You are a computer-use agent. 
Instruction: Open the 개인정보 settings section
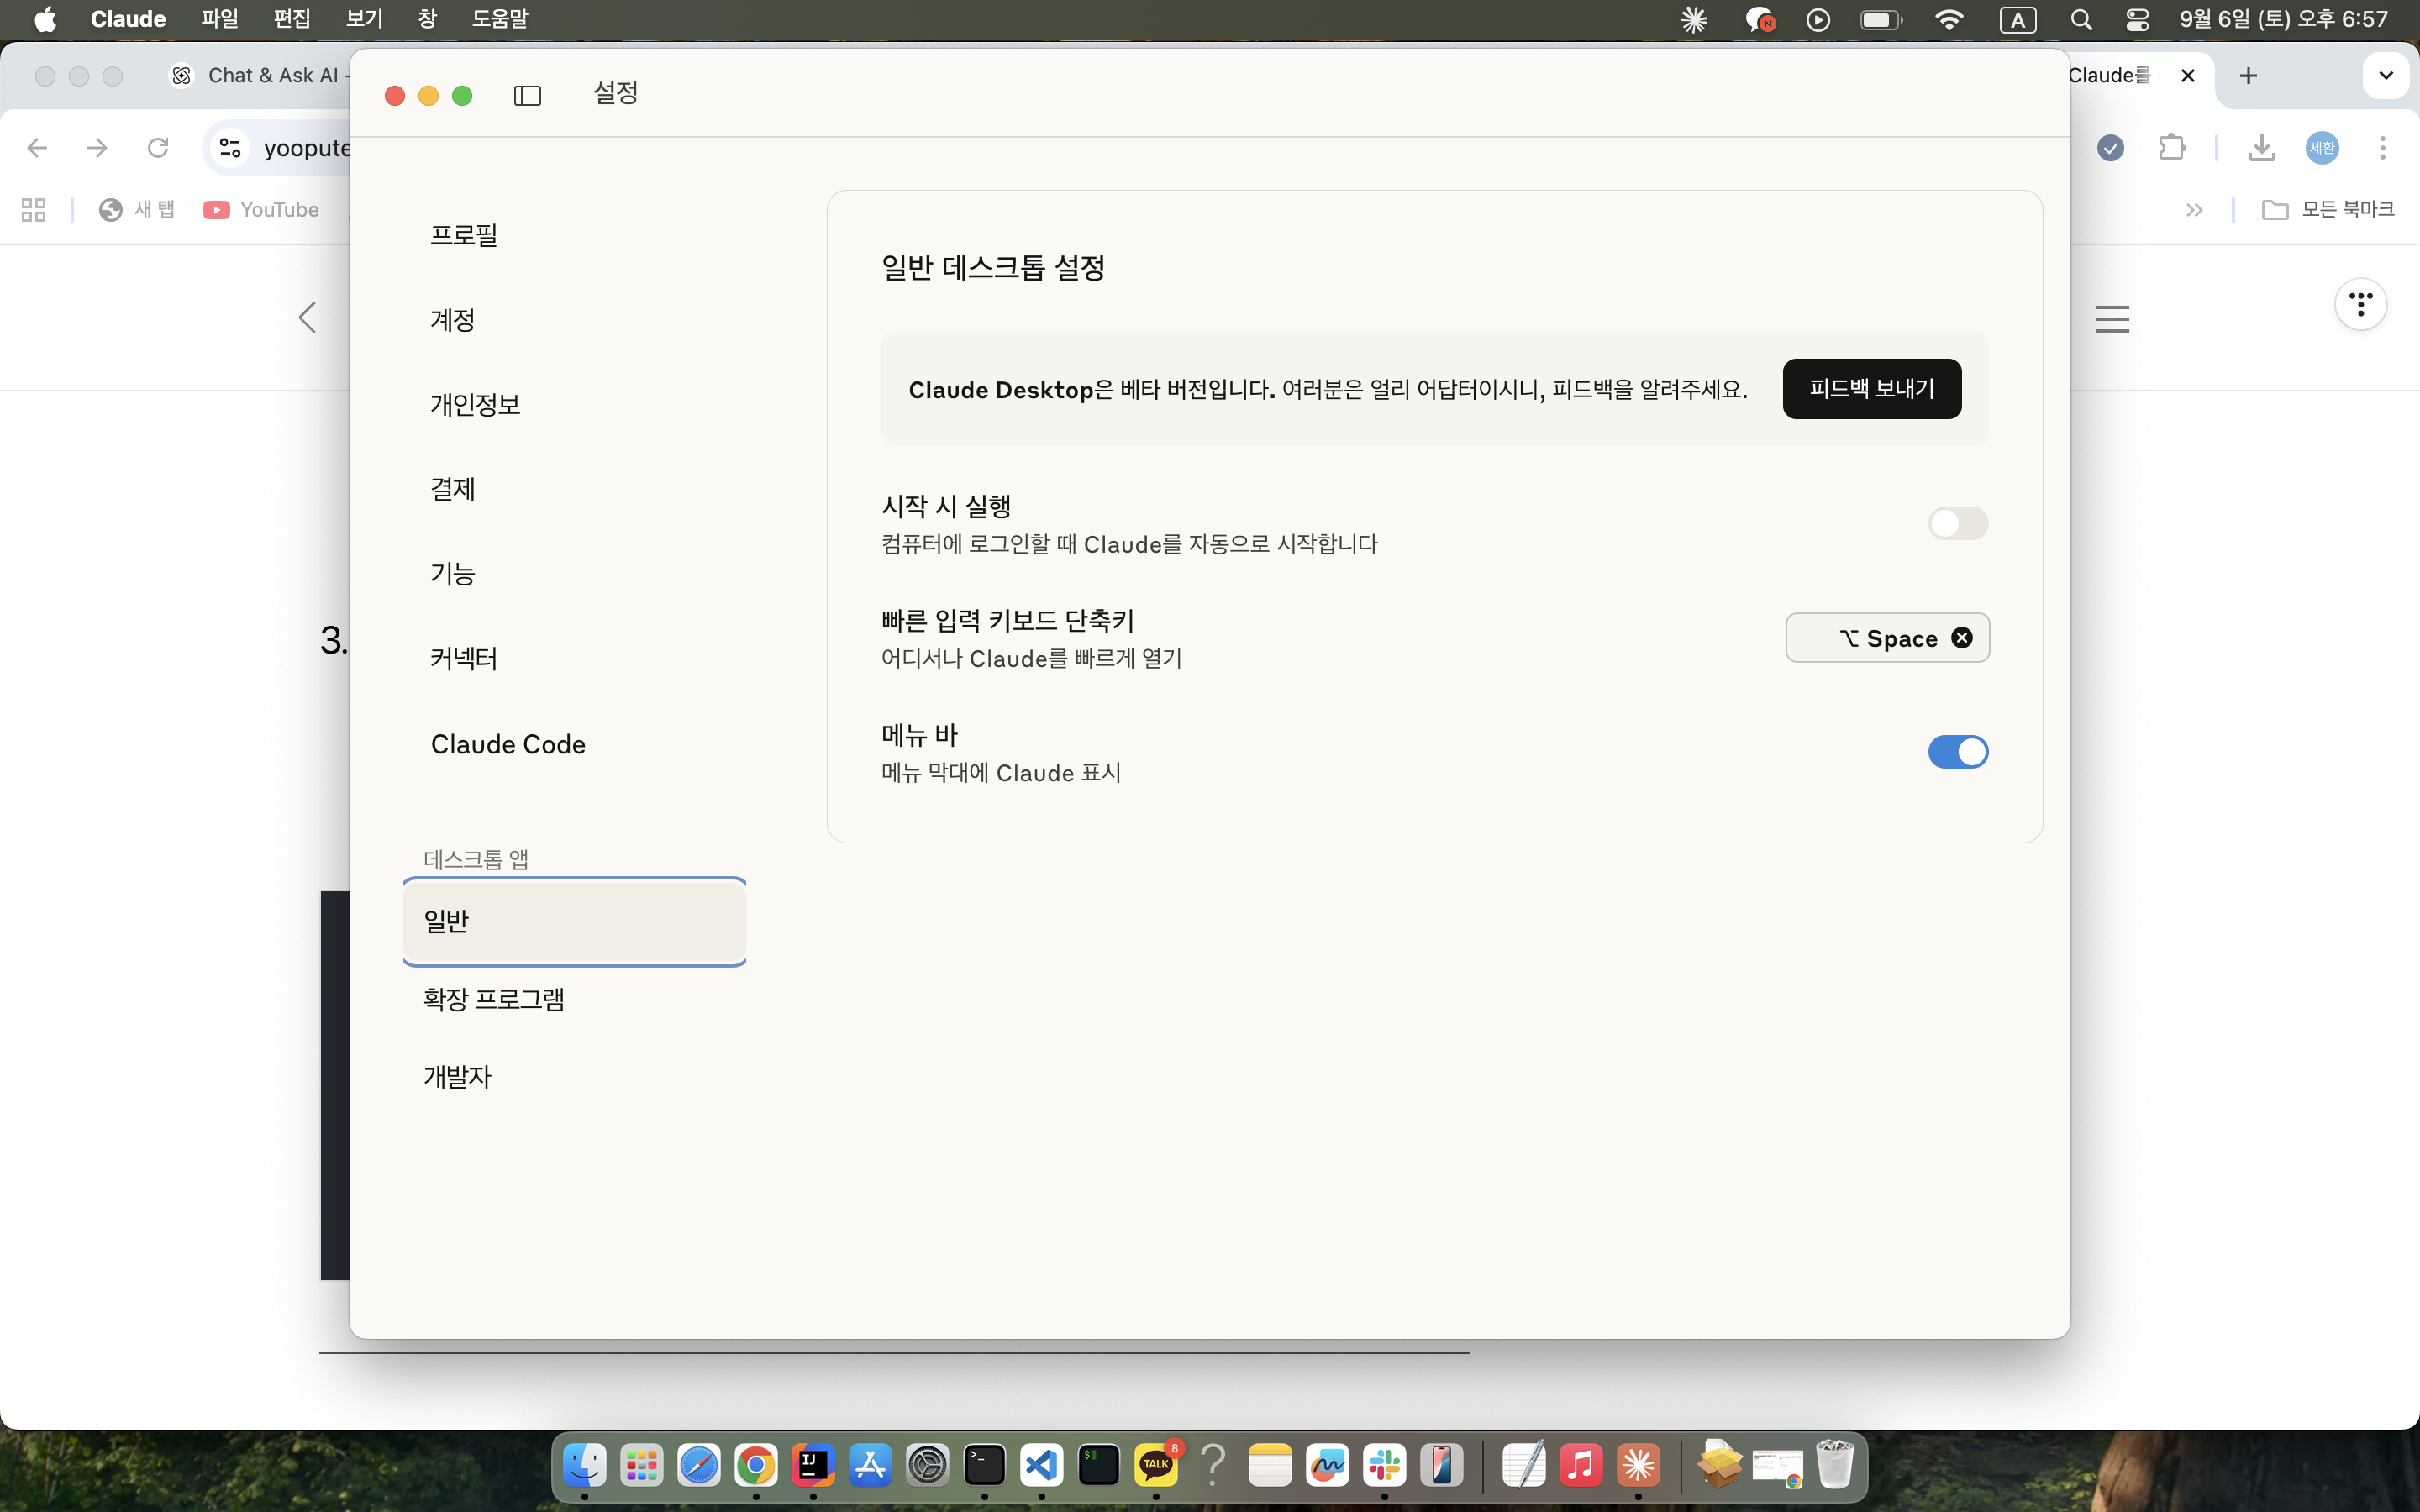tap(475, 404)
